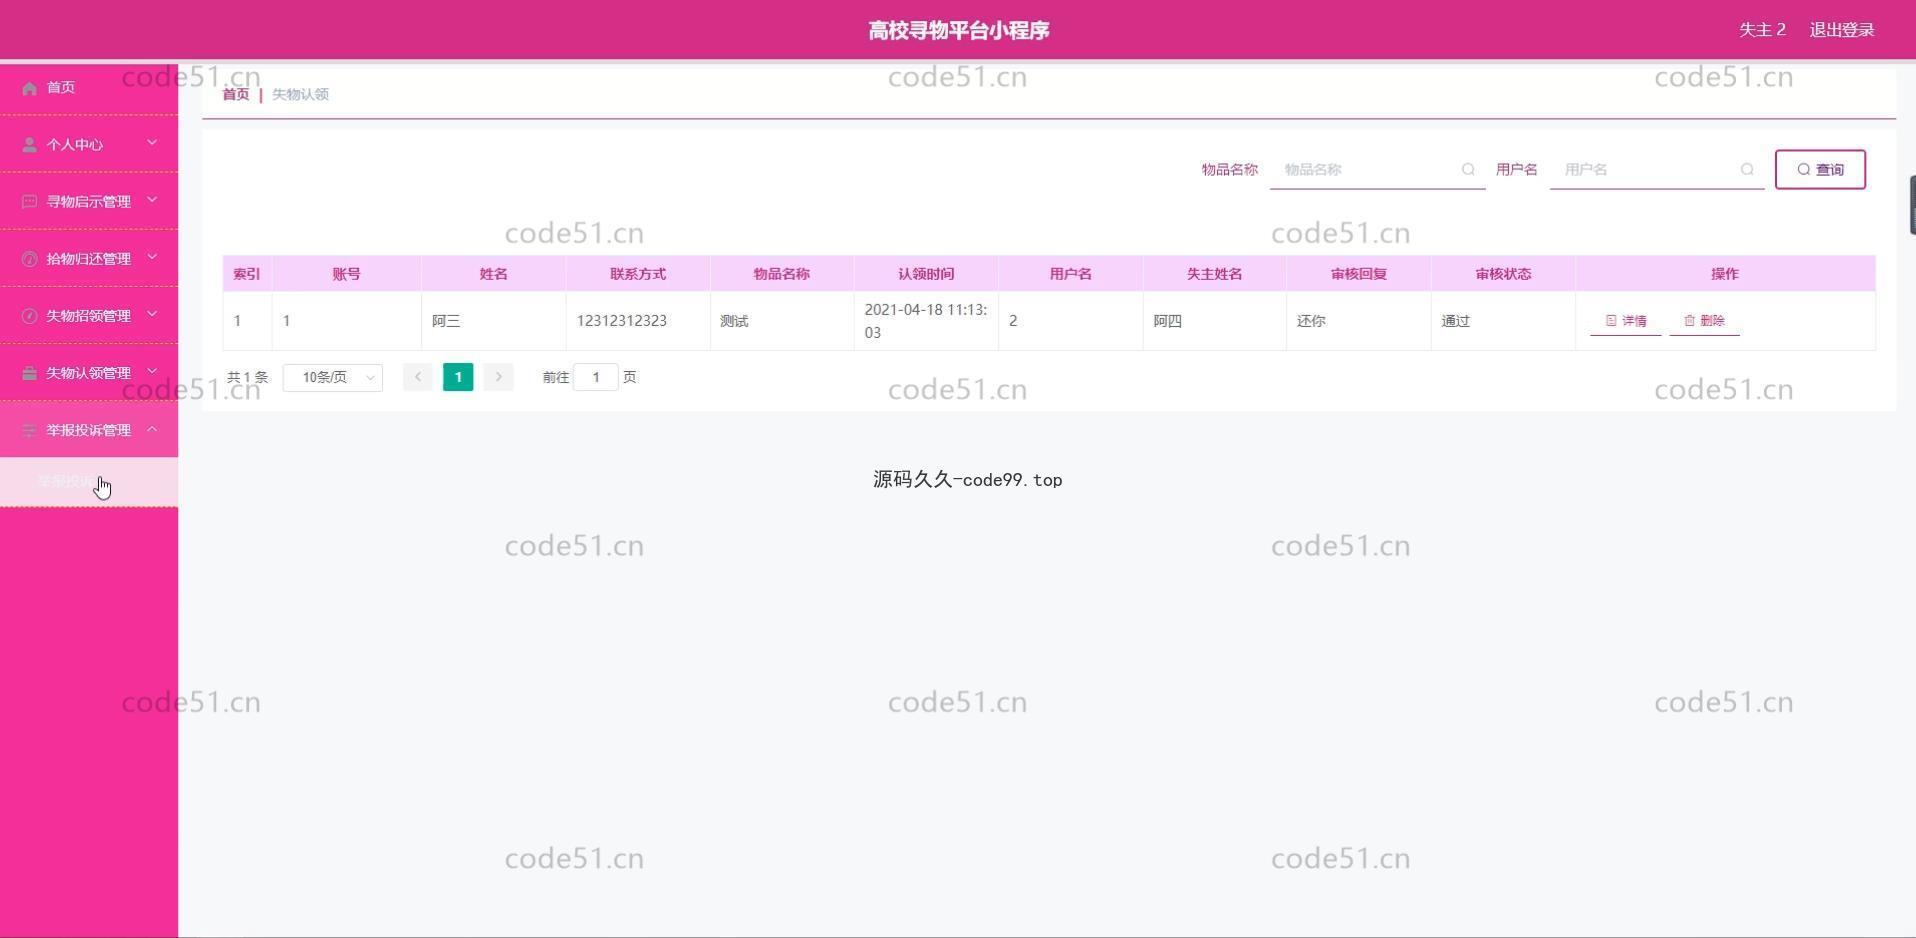Click 删除 button for 阿三 row
Viewport: 1916px width, 938px height.
pyautogui.click(x=1705, y=321)
